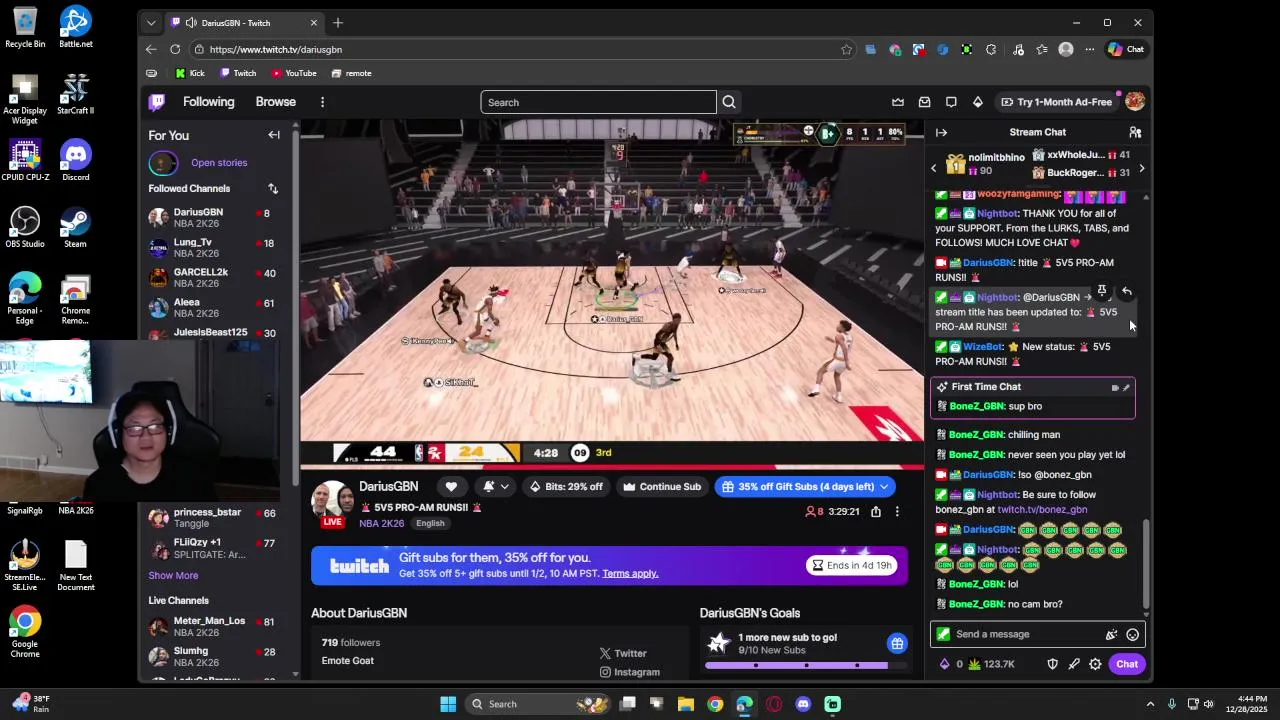The height and width of the screenshot is (720, 1280).
Task: Open the celebration power-ups icon in chat box
Action: tap(1111, 634)
